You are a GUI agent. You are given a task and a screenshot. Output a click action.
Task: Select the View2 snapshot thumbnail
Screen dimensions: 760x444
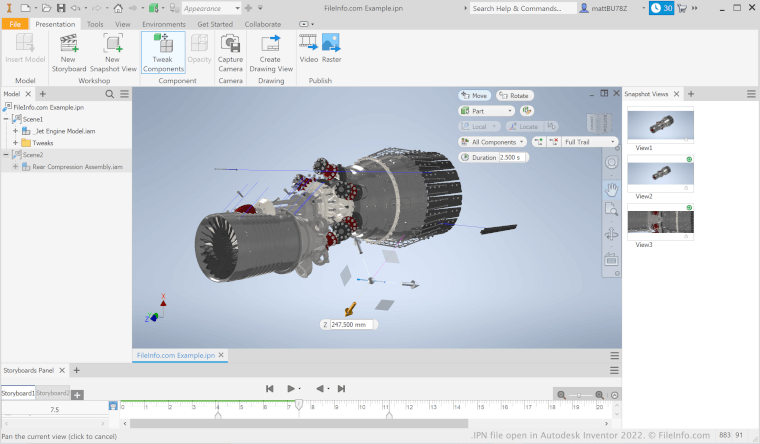[660, 176]
